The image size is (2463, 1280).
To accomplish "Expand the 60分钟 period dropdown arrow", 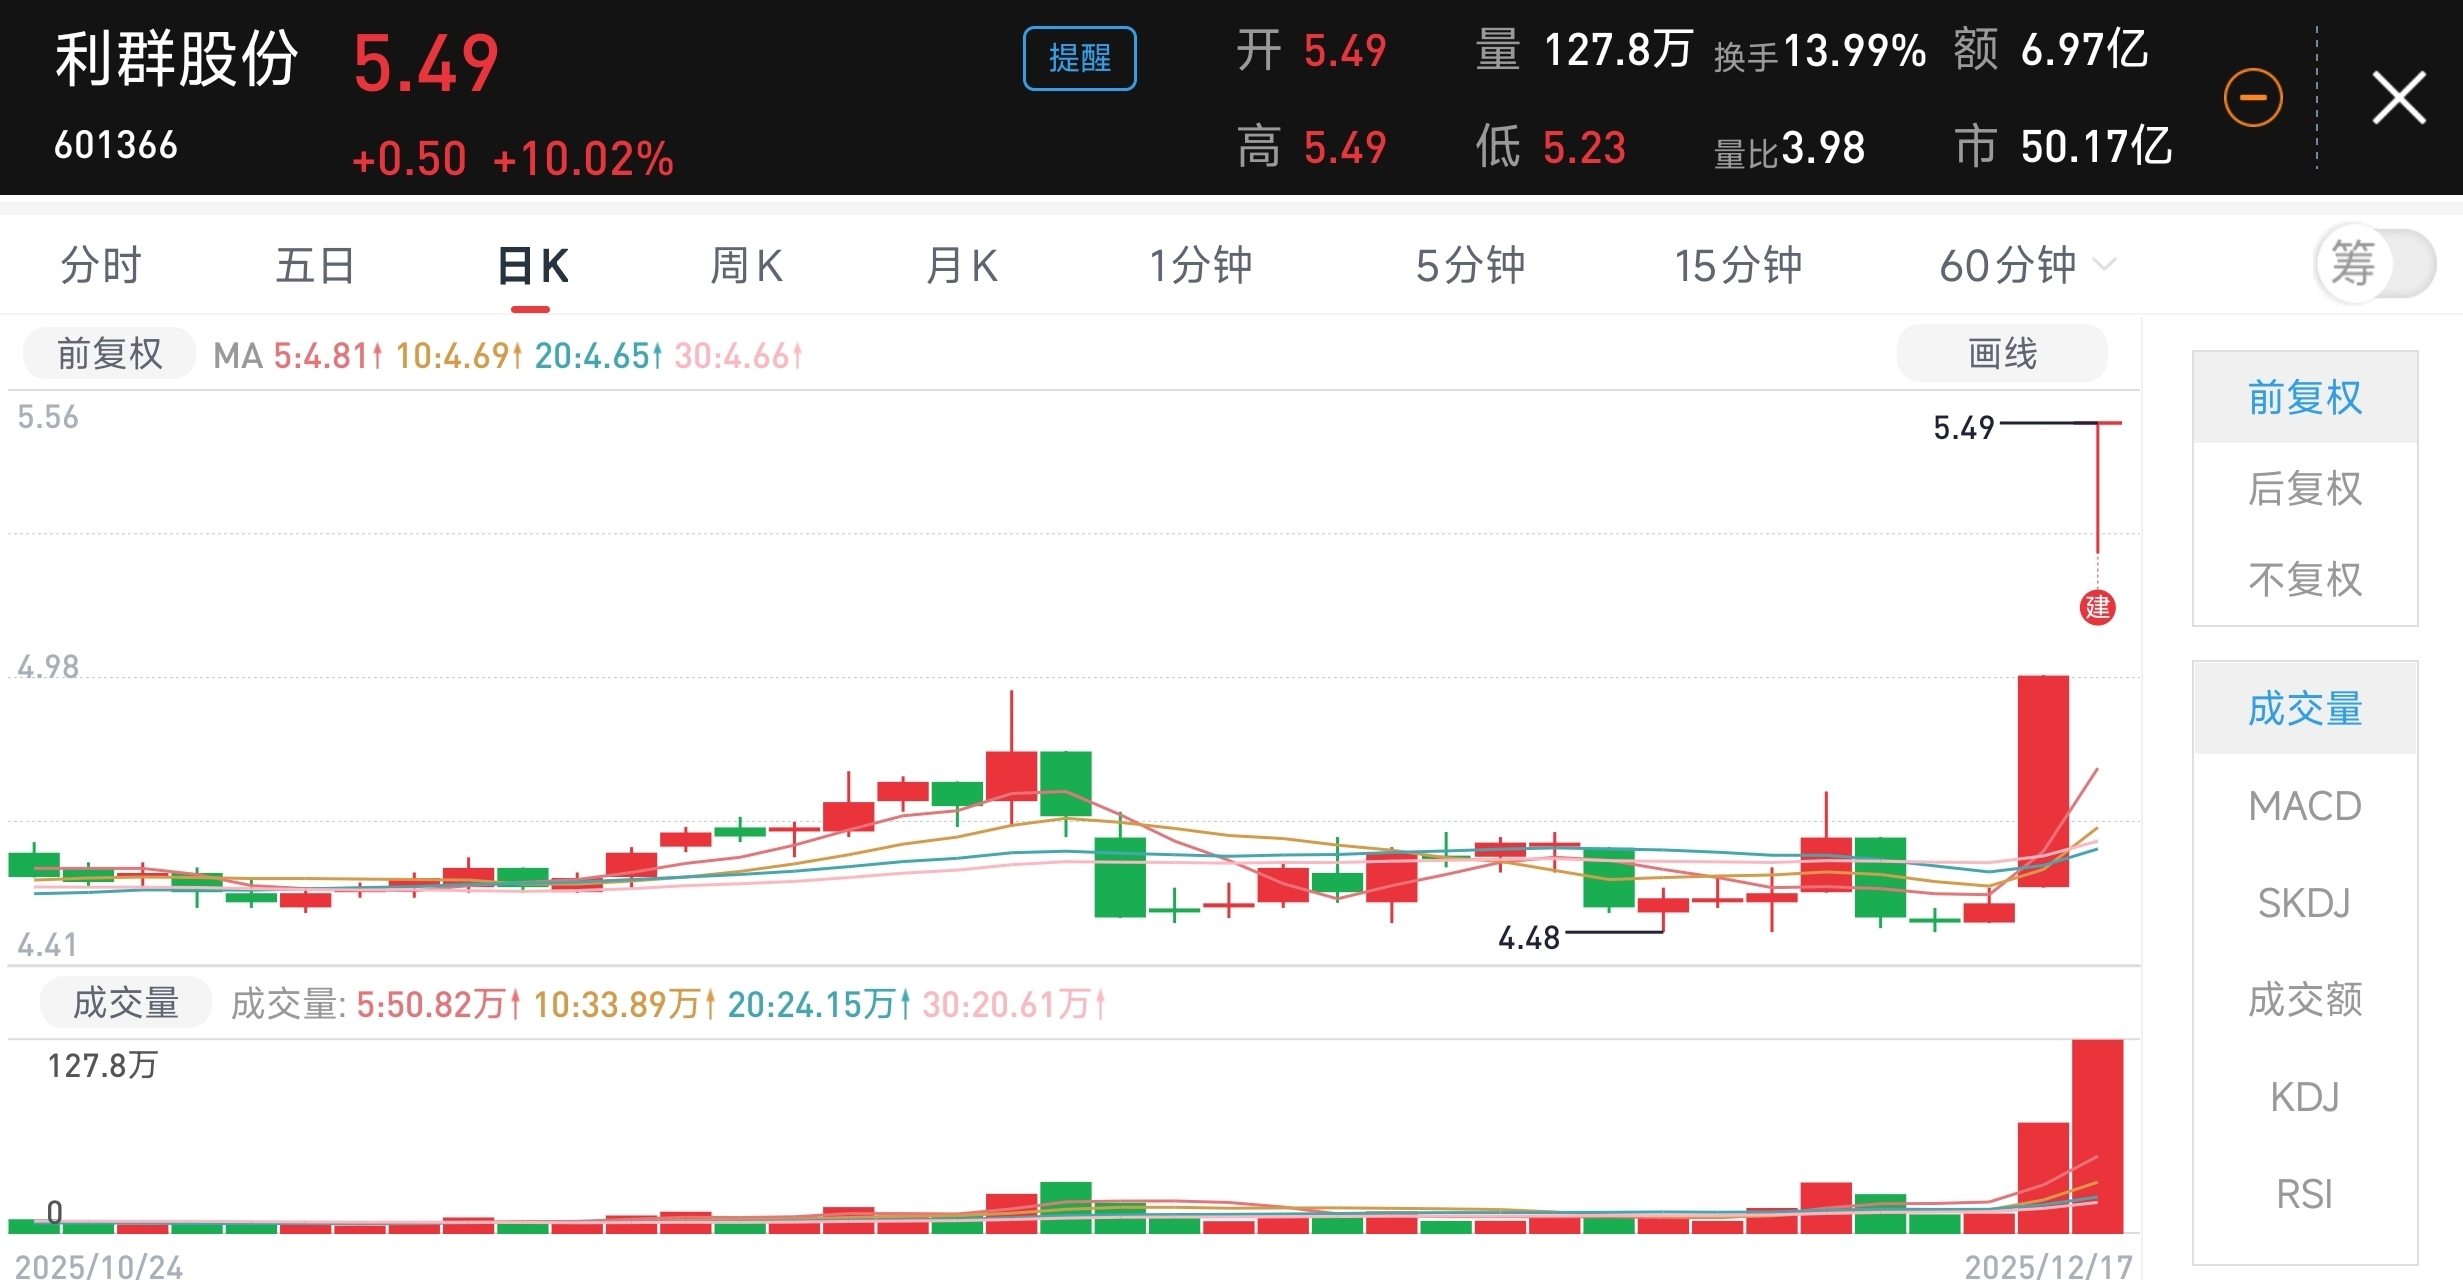I will tap(2105, 265).
